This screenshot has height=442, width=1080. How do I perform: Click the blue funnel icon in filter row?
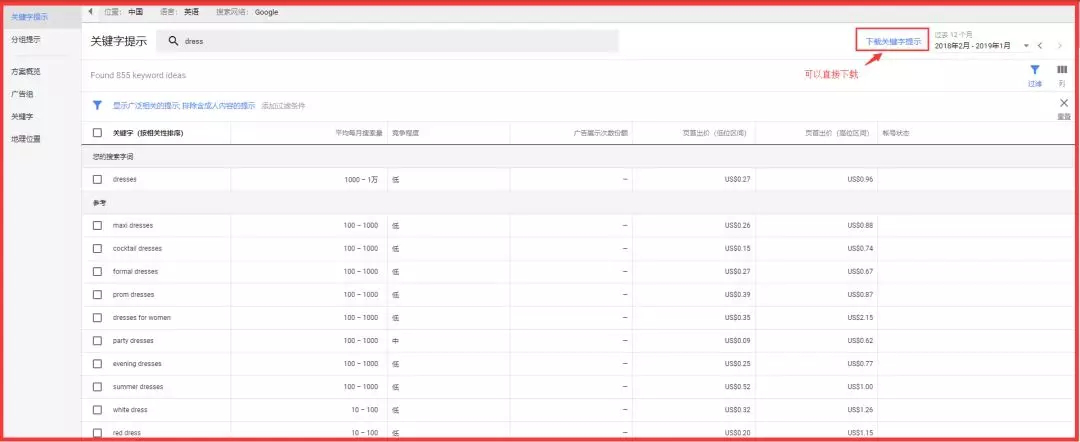(x=97, y=105)
